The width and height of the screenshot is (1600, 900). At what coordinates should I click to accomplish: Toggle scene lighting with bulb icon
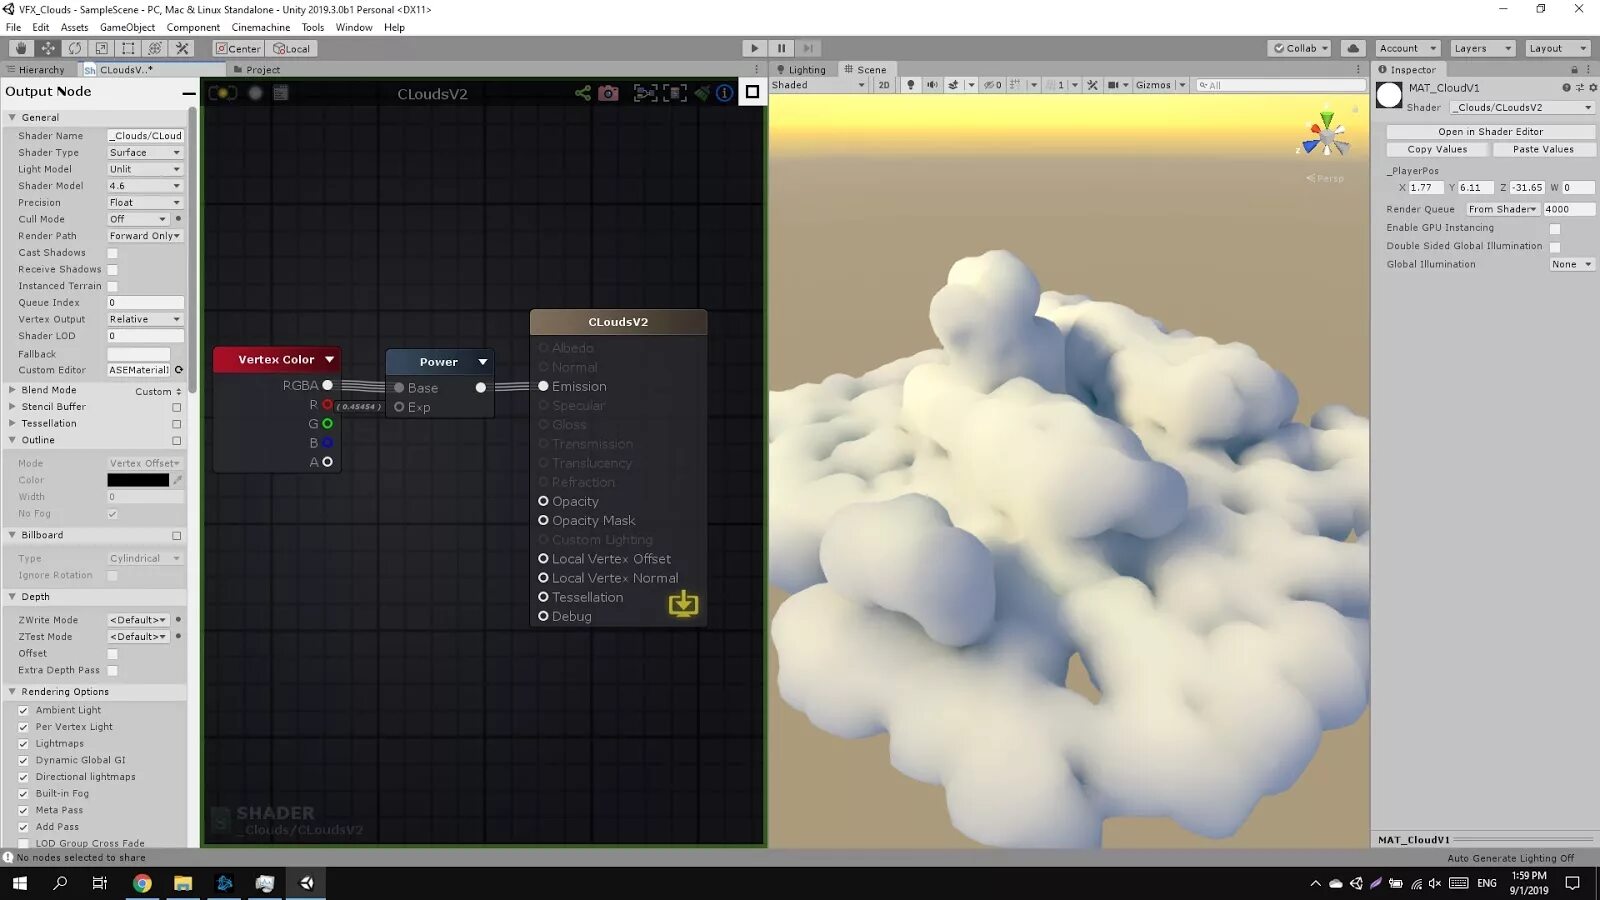point(910,85)
